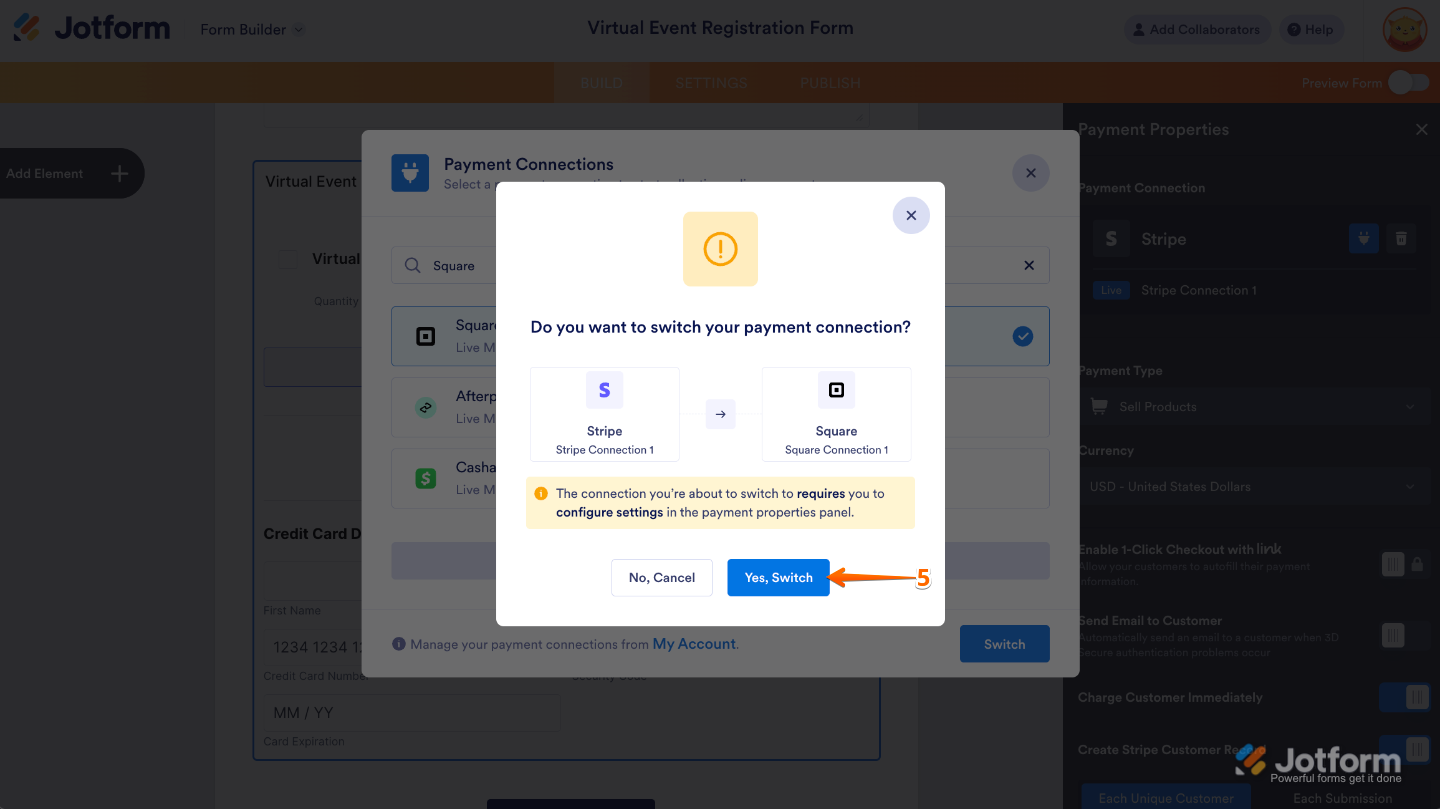Confirm with Yes, Switch button
Image resolution: width=1440 pixels, height=809 pixels.
tap(778, 577)
